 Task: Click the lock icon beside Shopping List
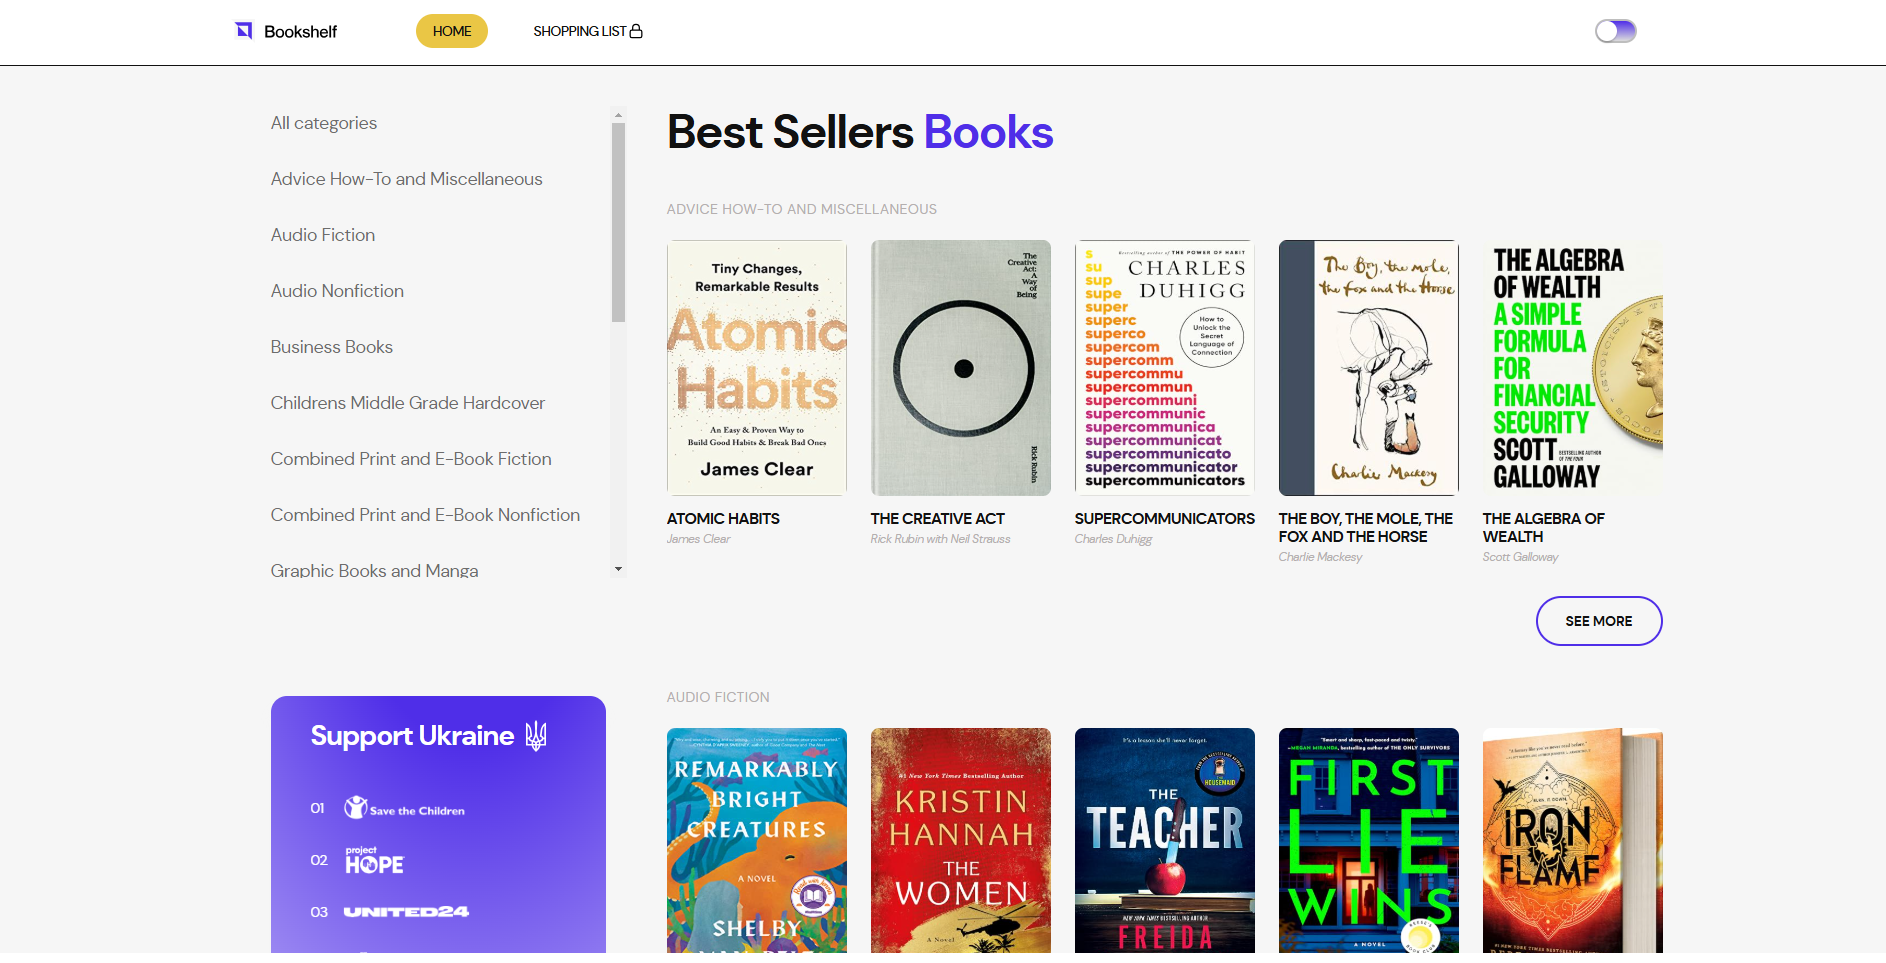636,31
